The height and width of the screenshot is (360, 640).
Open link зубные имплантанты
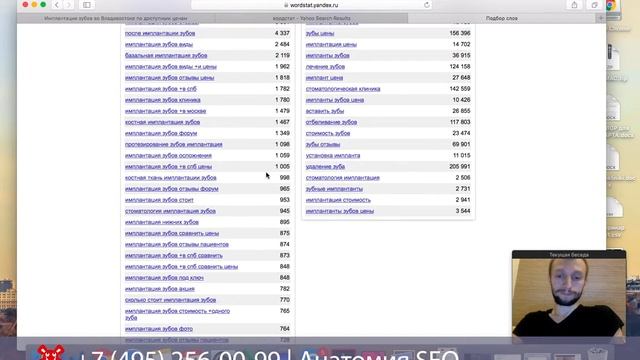pos(334,189)
